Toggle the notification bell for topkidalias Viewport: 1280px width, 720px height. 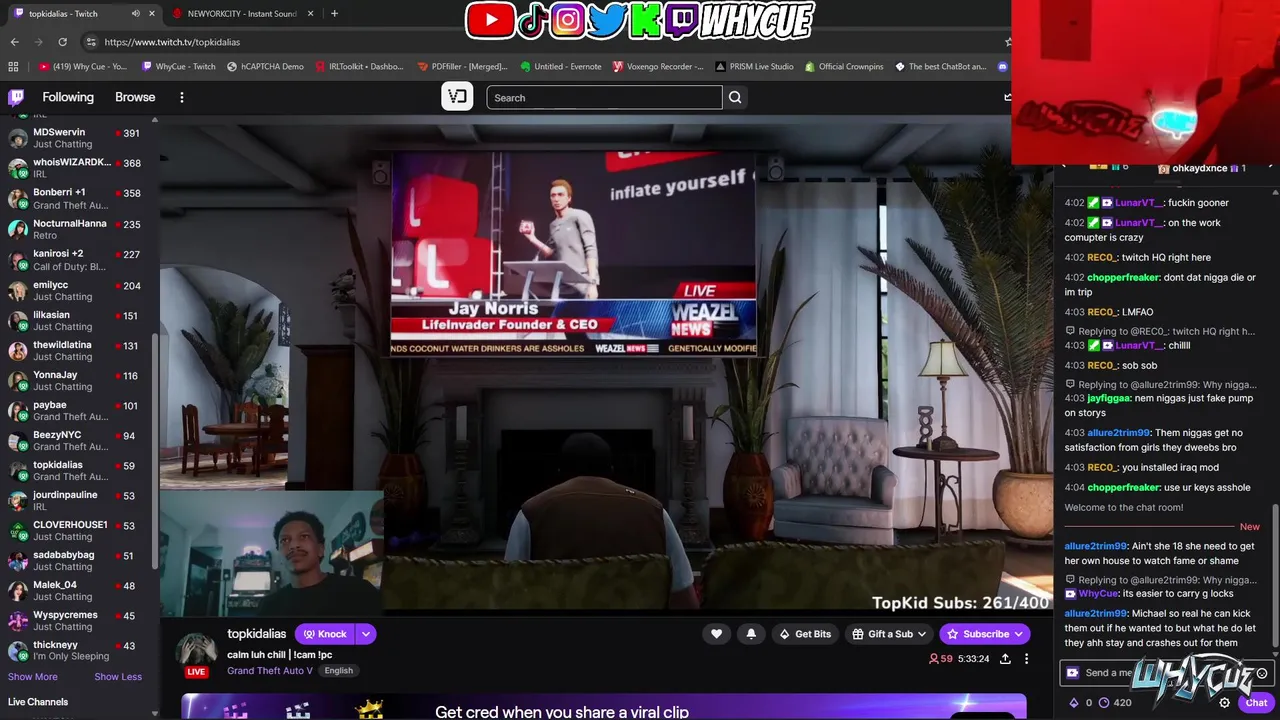tap(751, 634)
